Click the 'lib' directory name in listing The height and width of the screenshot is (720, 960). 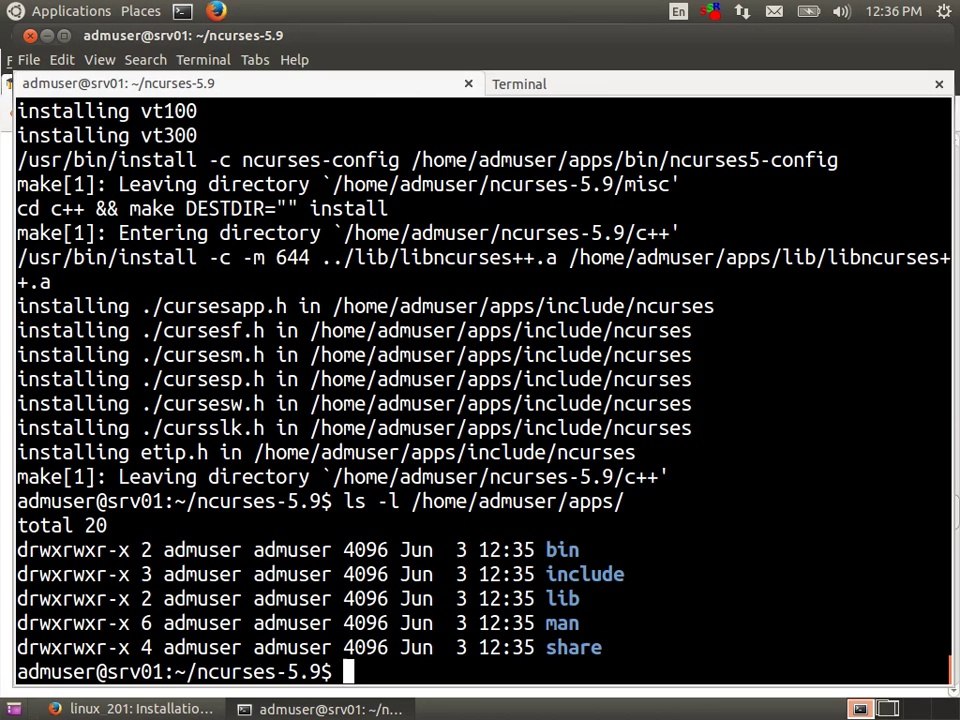(x=563, y=599)
